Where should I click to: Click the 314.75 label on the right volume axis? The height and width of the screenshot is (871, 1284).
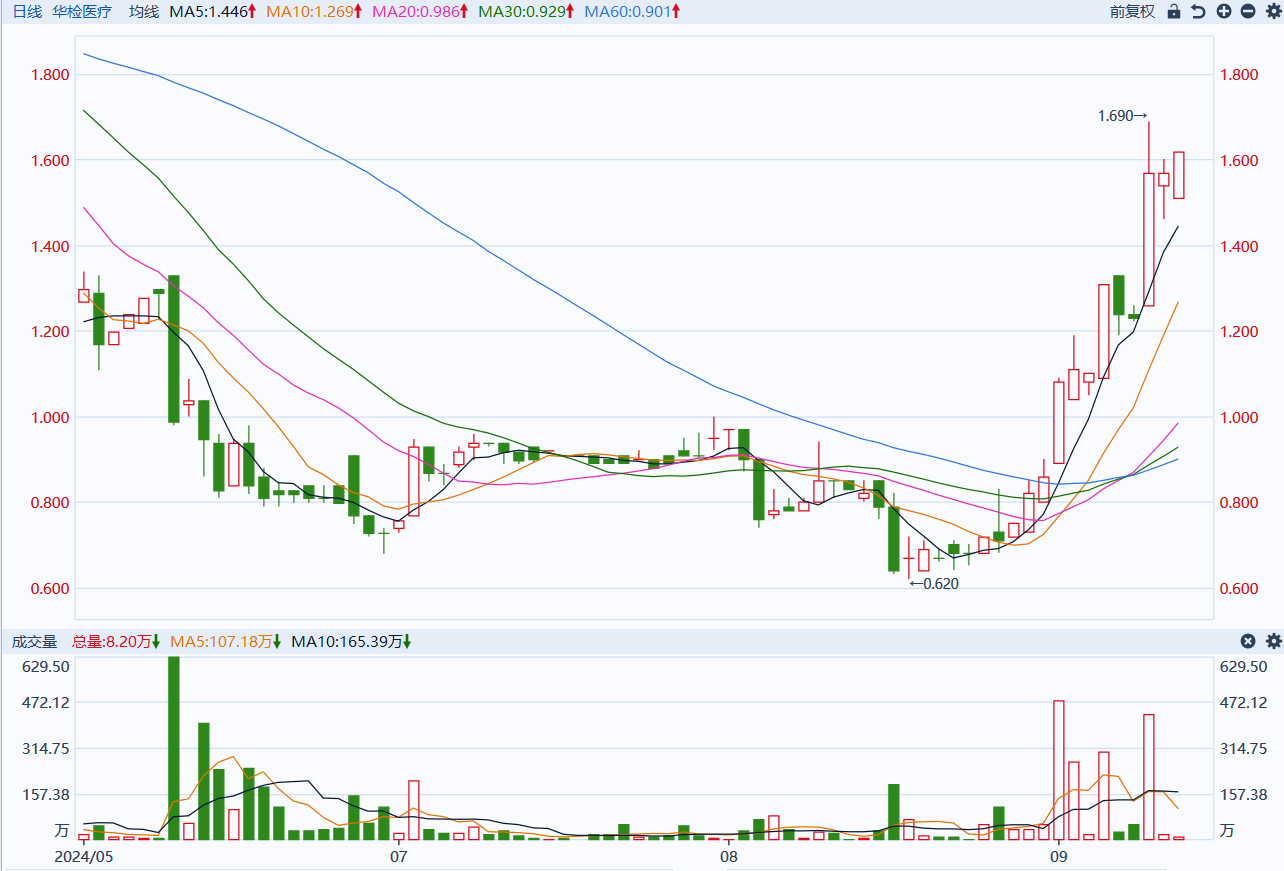(1244, 749)
